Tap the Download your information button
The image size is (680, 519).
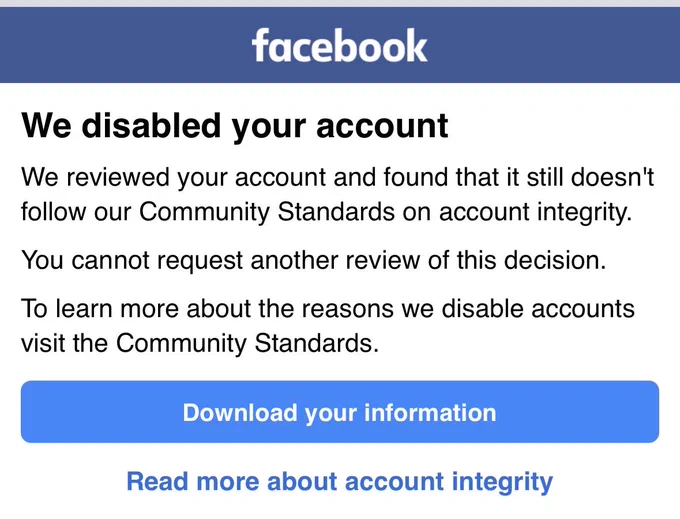(340, 412)
